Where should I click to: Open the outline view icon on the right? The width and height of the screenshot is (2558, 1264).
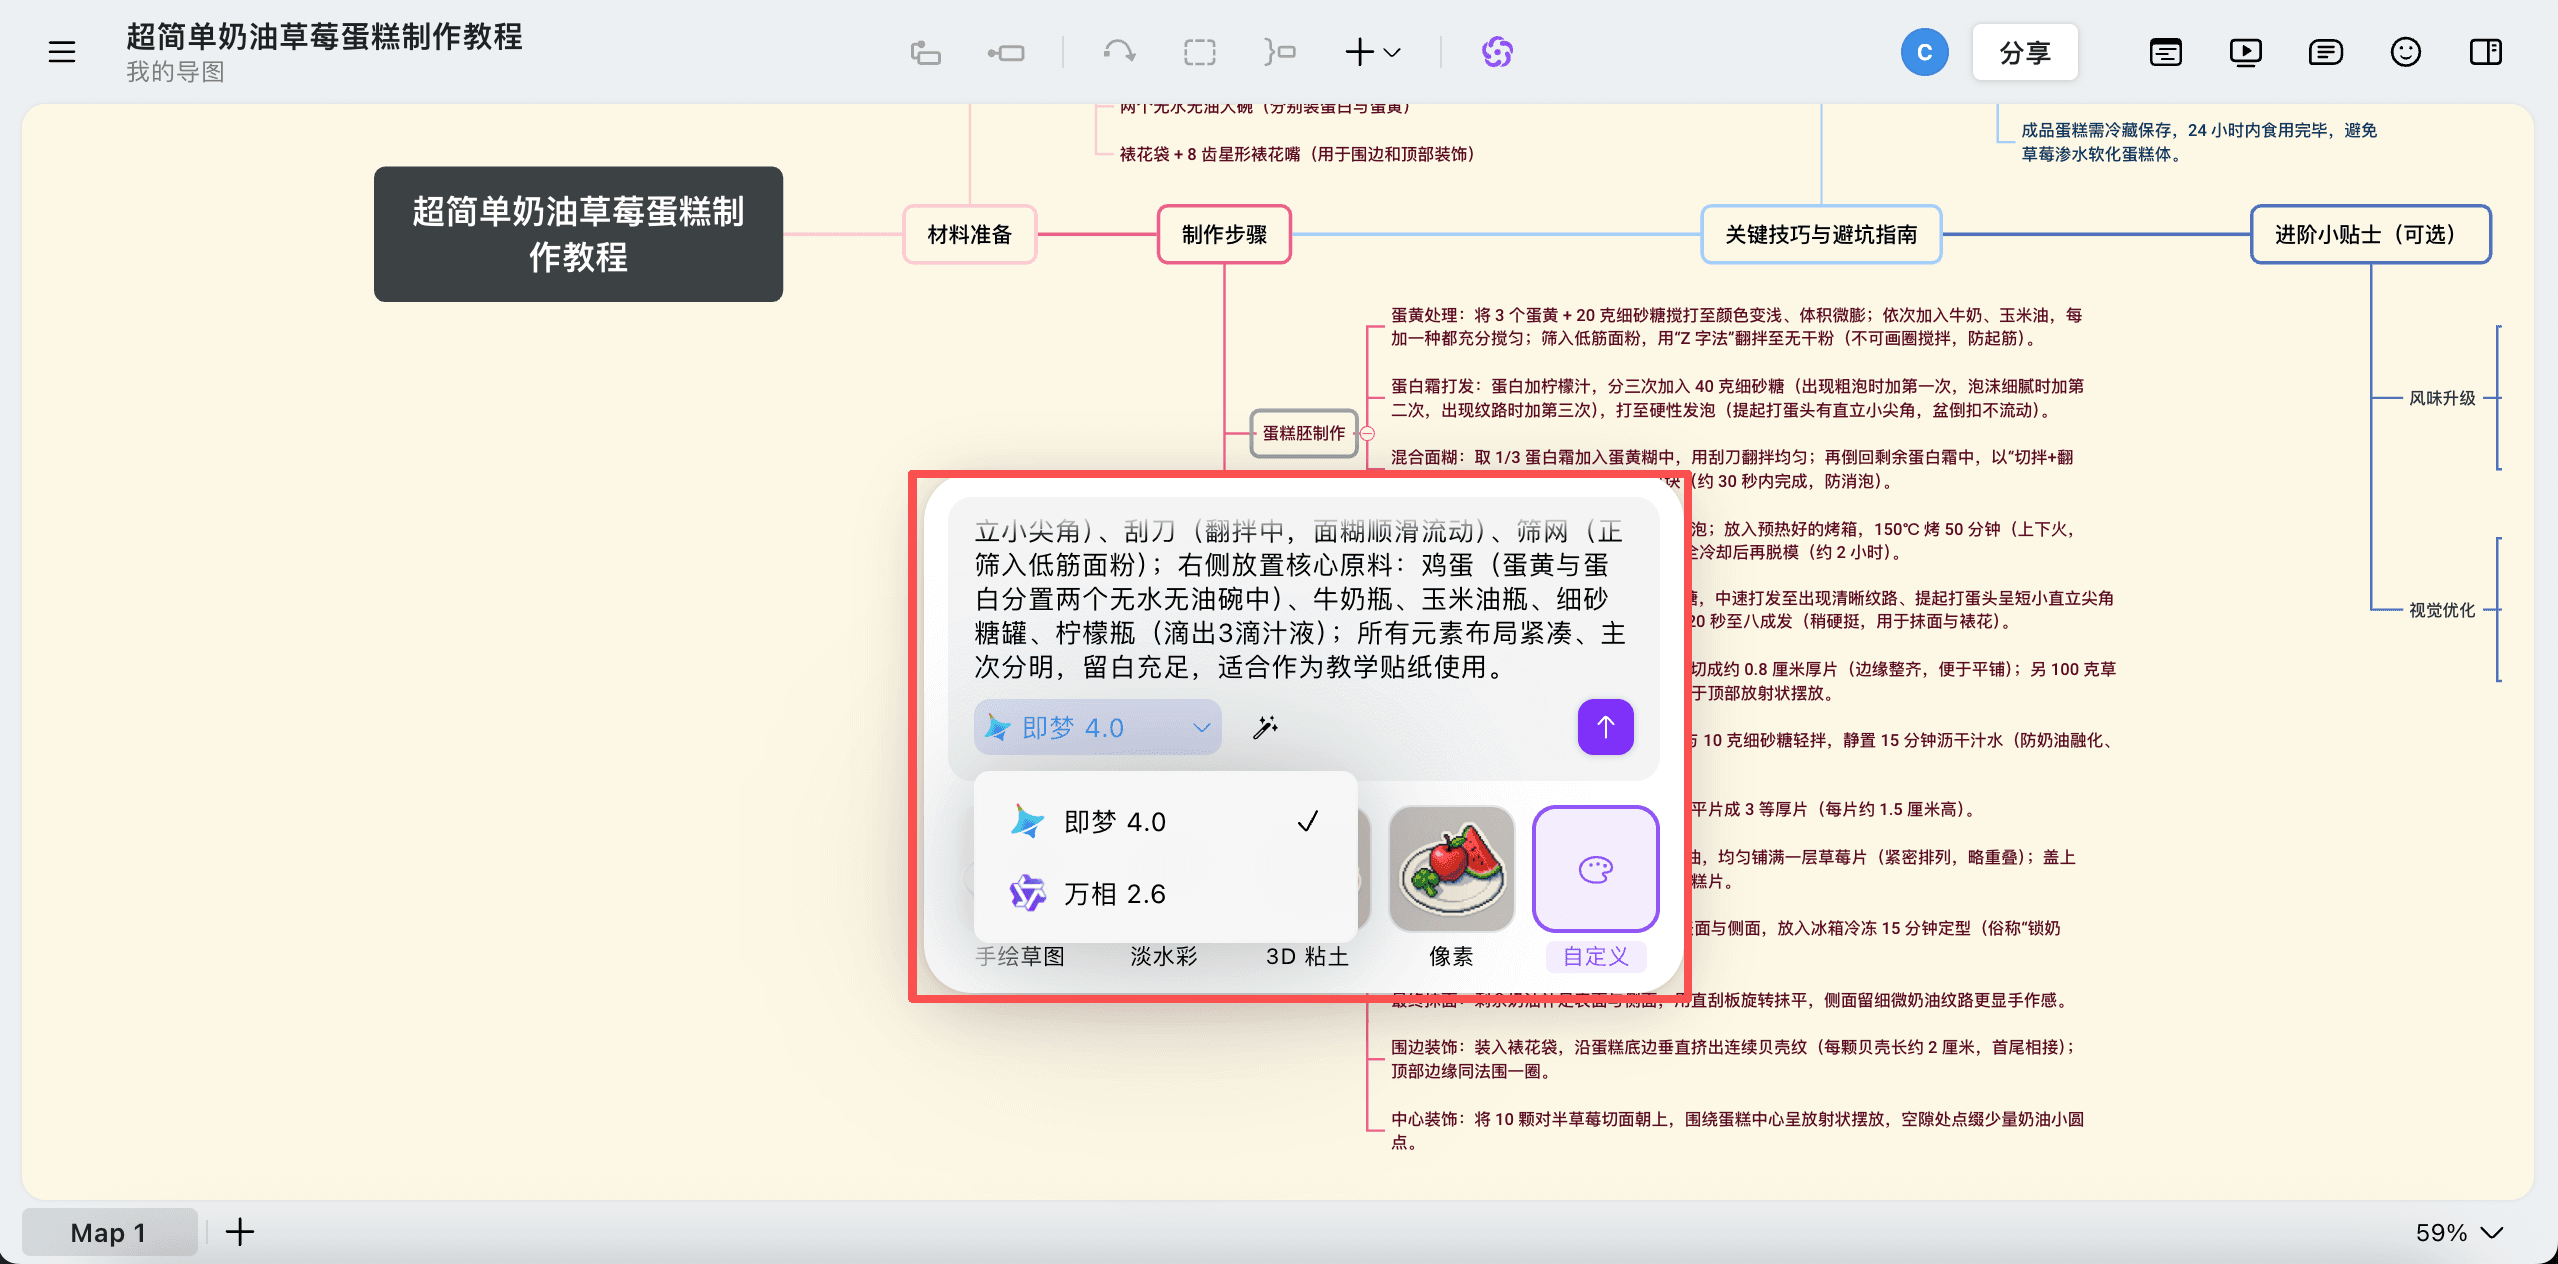pos(2164,51)
